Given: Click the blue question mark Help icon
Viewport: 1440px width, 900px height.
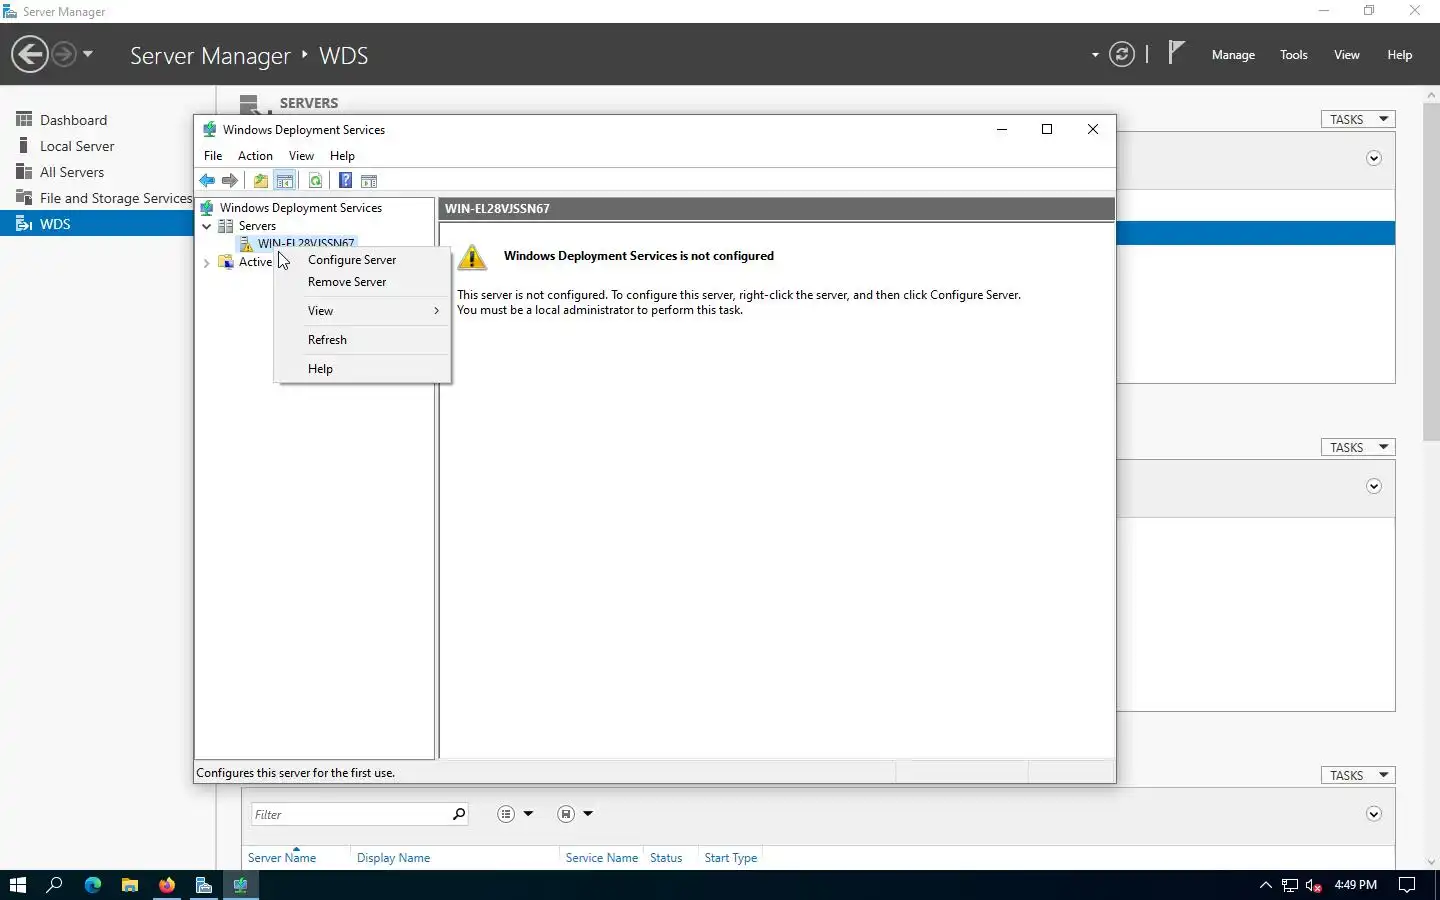Looking at the screenshot, I should (x=345, y=181).
